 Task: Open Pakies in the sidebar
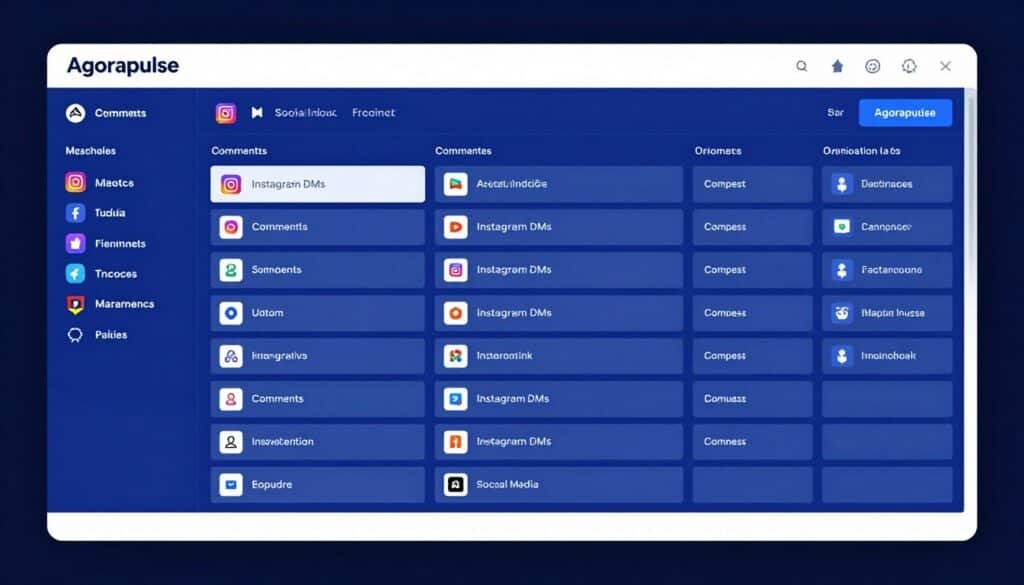coord(111,335)
